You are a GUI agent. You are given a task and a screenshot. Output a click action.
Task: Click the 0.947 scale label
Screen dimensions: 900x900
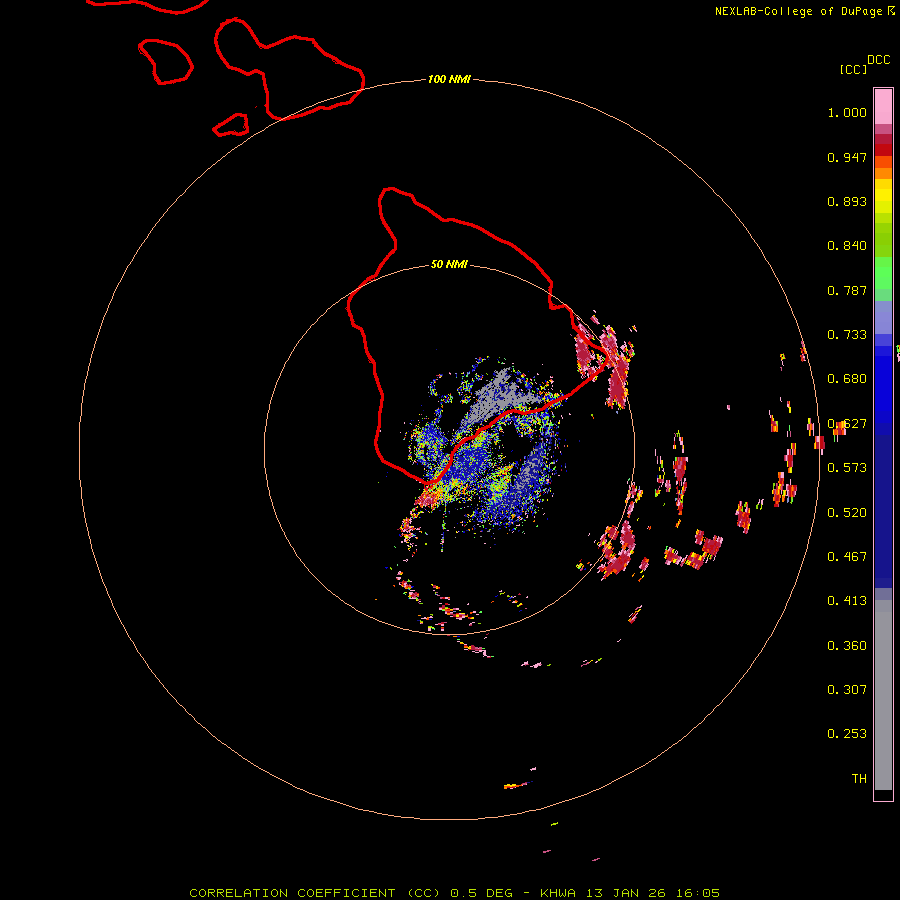(x=847, y=157)
